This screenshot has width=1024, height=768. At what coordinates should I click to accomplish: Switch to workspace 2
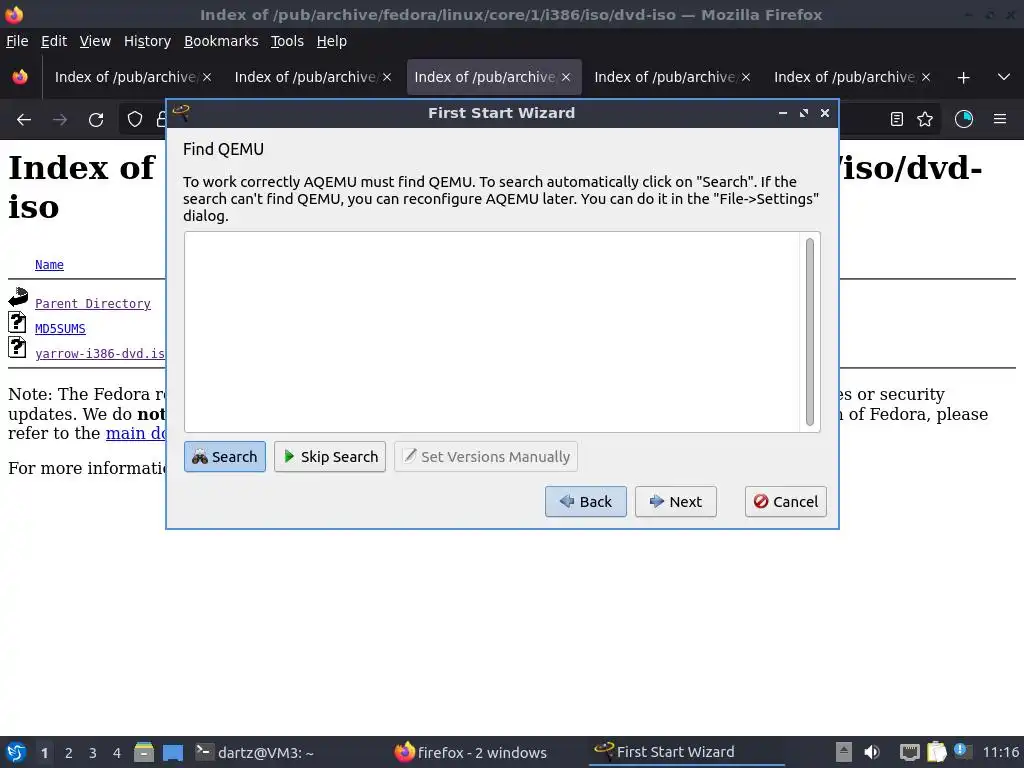tap(69, 753)
